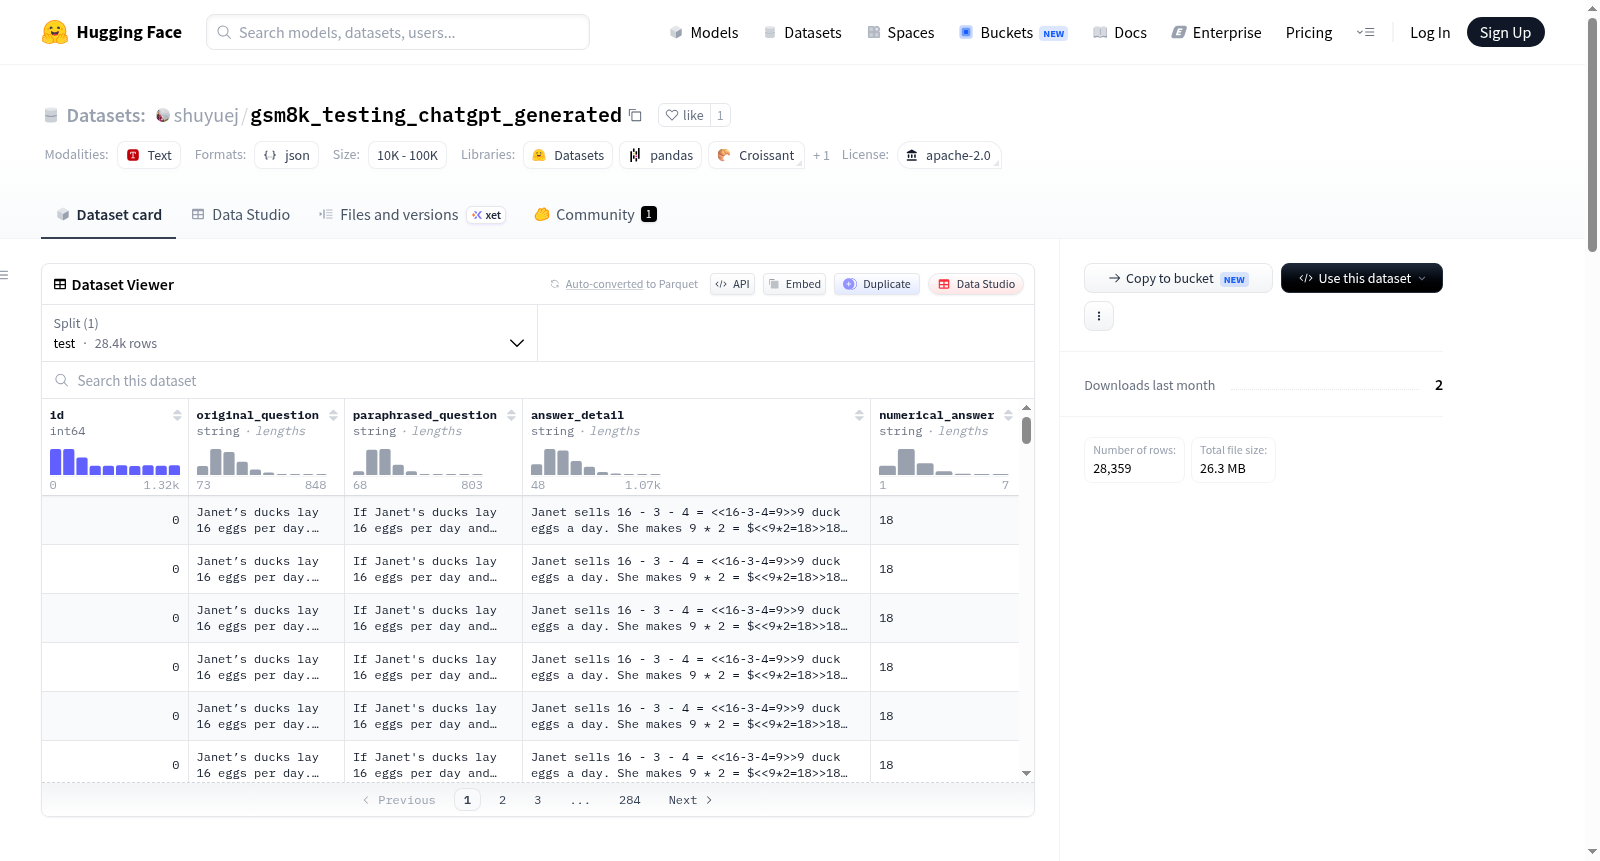The height and width of the screenshot is (861, 1600).
Task: Sort the paraphrased_question column
Action: [511, 415]
